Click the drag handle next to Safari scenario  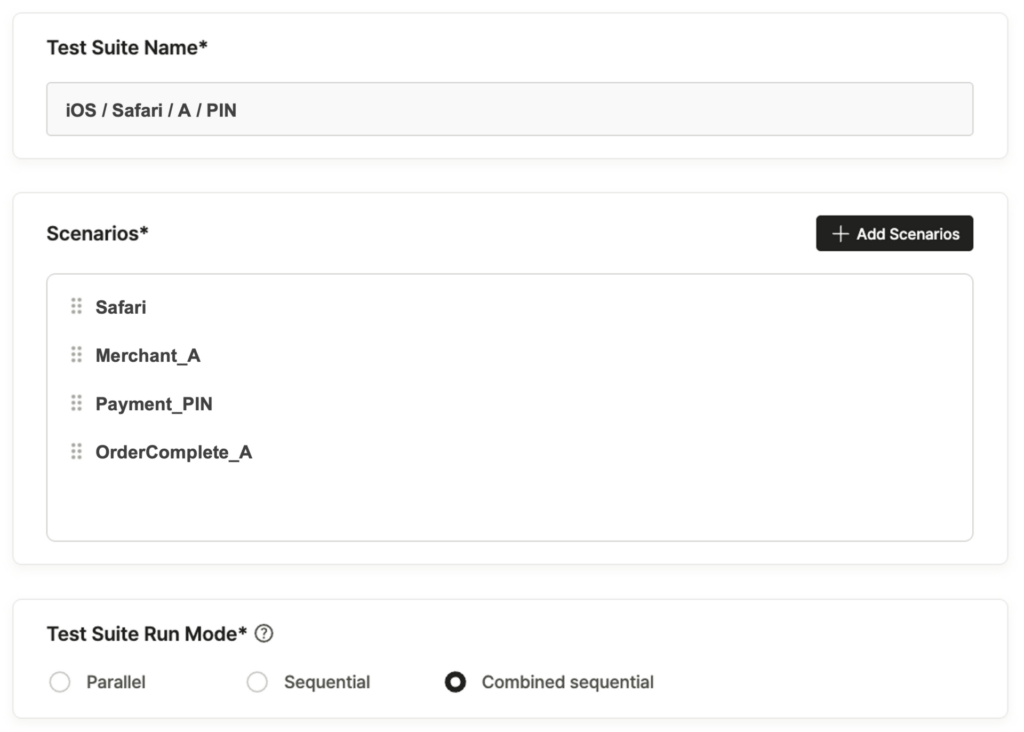click(76, 307)
